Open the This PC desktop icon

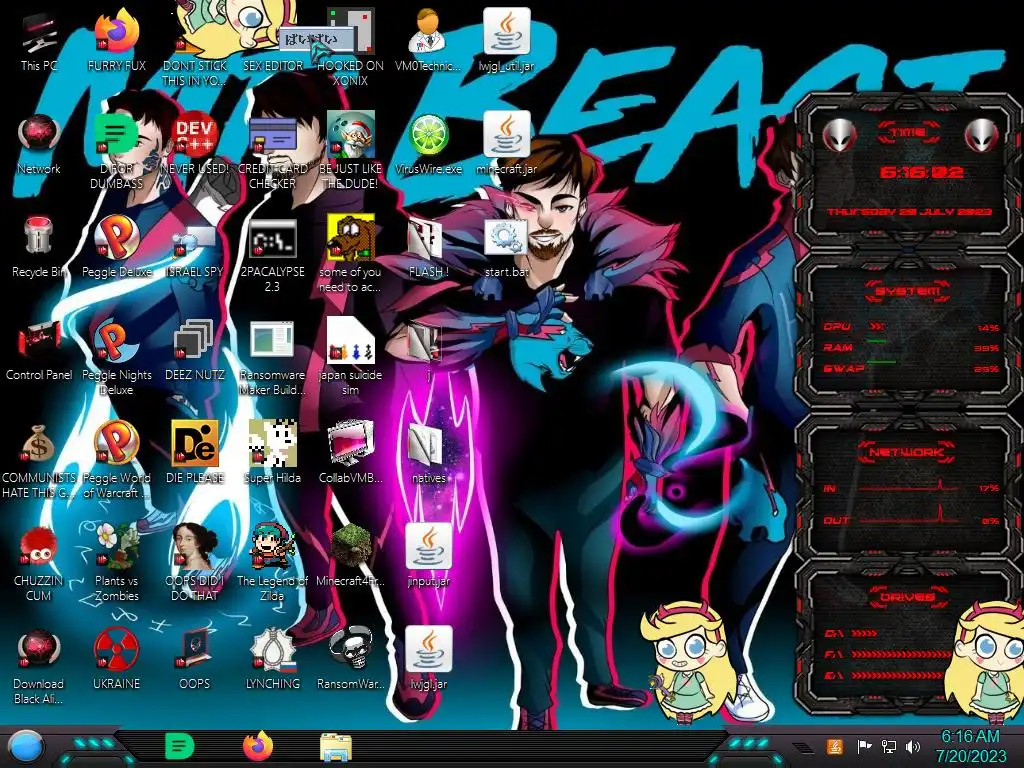(x=39, y=40)
